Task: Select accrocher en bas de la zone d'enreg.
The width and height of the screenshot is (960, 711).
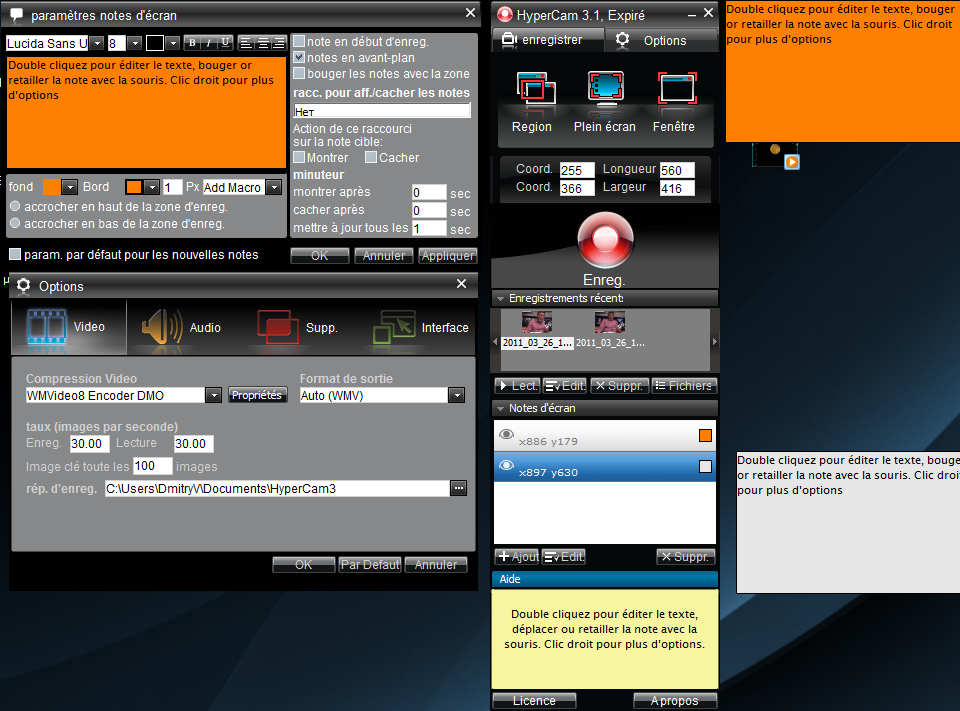Action: pos(15,223)
